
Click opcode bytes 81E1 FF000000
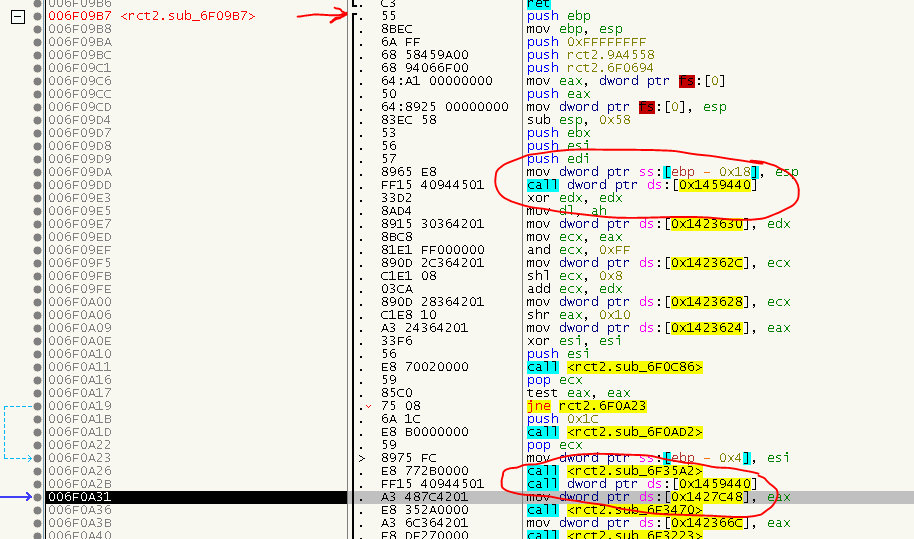pyautogui.click(x=433, y=250)
